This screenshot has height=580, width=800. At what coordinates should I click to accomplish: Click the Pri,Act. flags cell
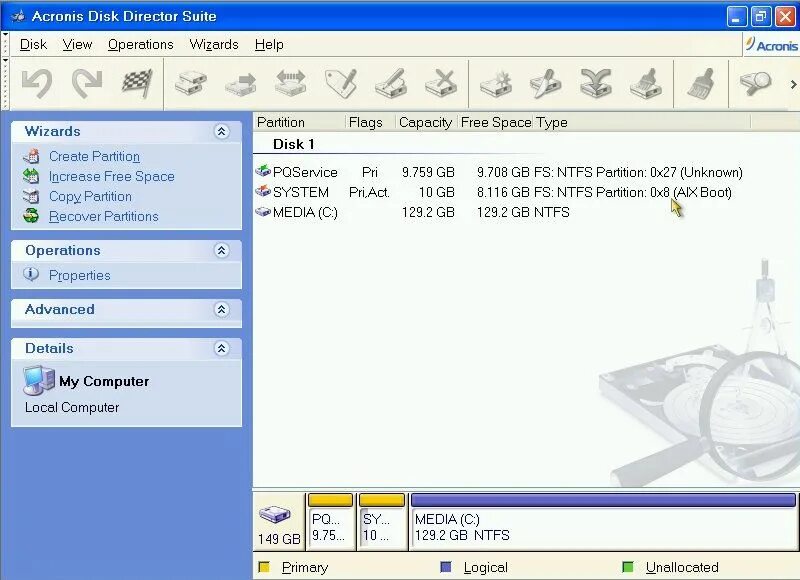tap(369, 192)
